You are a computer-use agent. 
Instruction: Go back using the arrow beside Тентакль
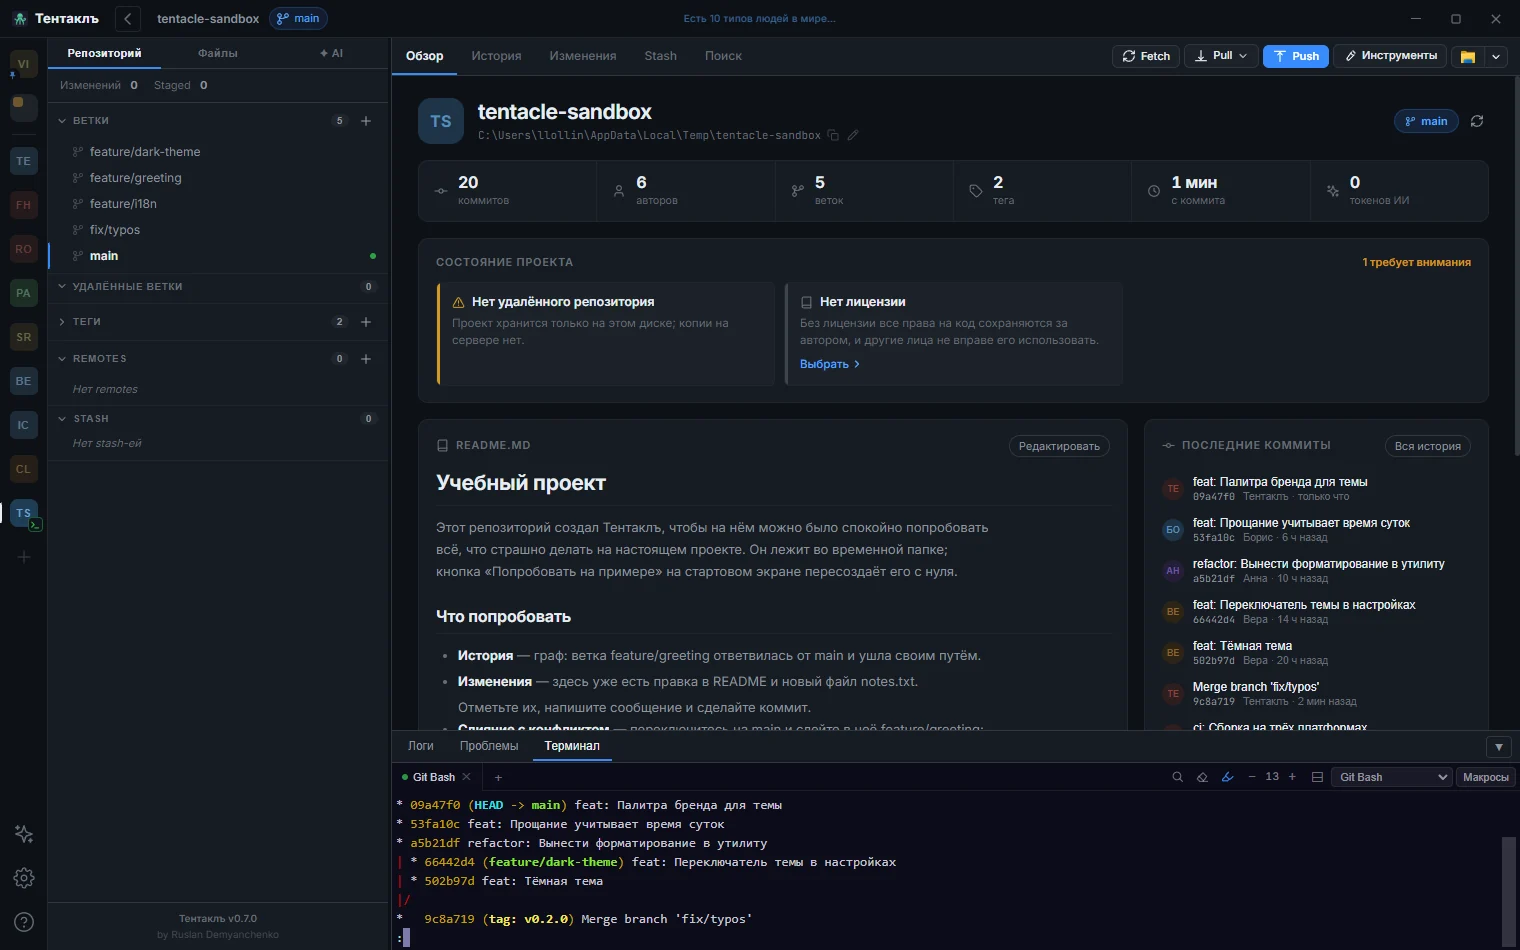[128, 18]
